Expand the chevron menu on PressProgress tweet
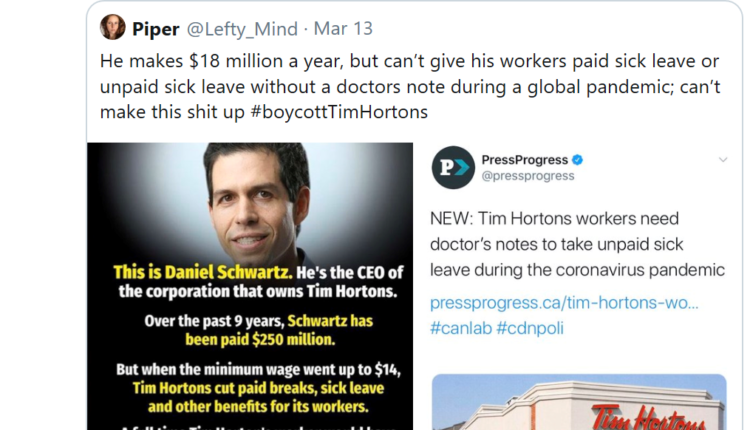 coord(722,160)
